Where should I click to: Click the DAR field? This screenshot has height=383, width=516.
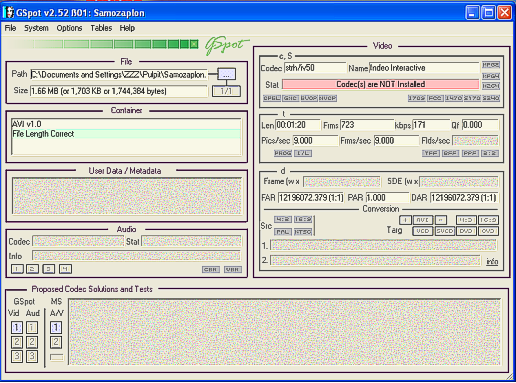tap(464, 198)
